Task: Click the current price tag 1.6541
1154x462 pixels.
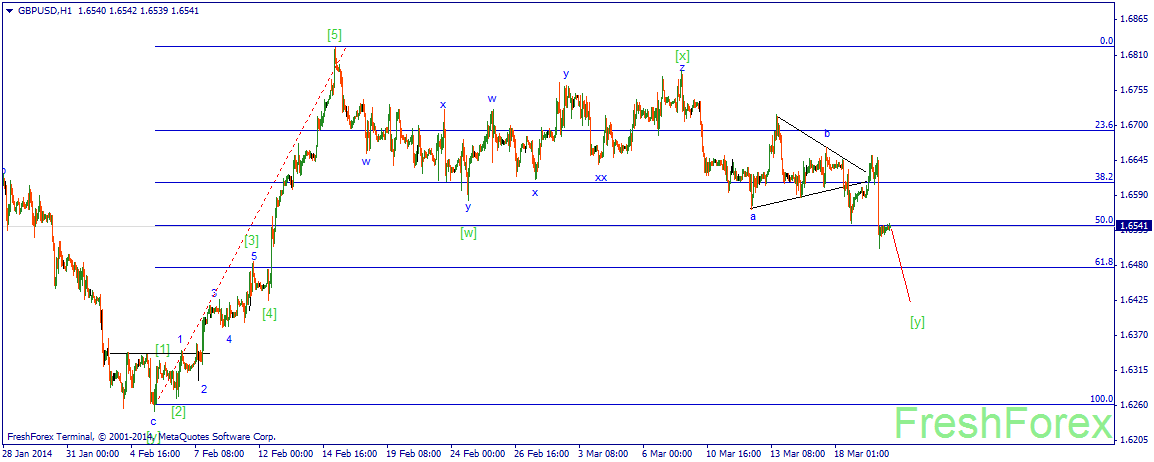Action: (x=1133, y=226)
